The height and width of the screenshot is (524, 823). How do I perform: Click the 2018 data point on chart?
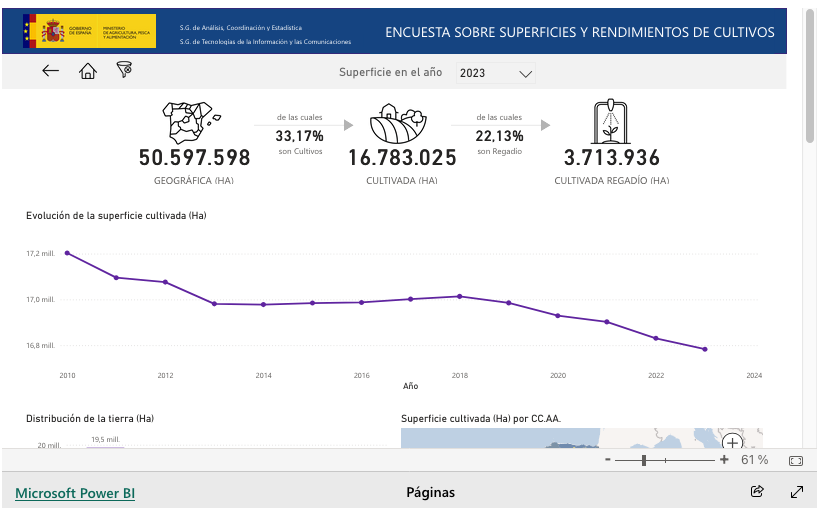[460, 297]
